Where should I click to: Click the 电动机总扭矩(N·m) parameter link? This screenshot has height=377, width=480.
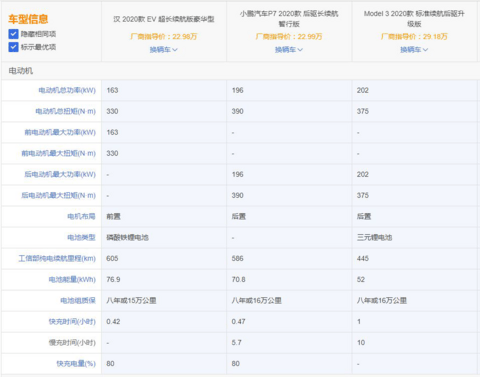[x=66, y=111]
